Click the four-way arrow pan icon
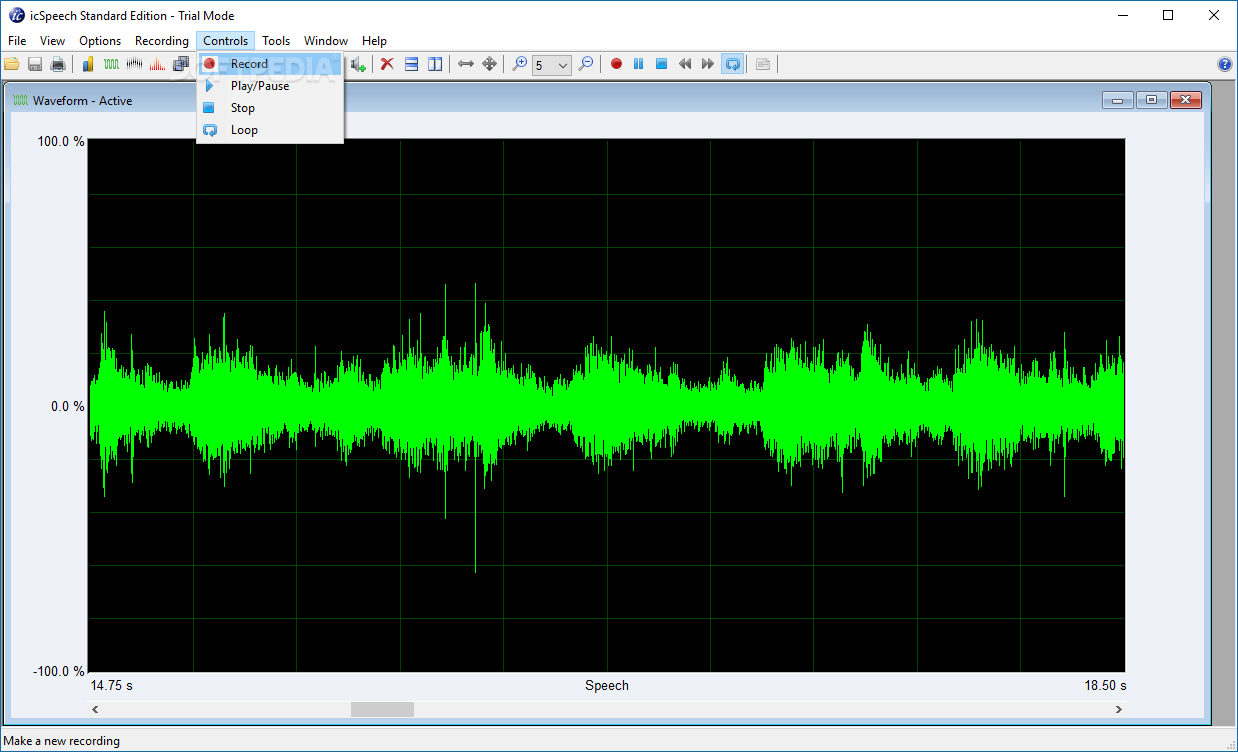The width and height of the screenshot is (1238, 752). pos(489,64)
